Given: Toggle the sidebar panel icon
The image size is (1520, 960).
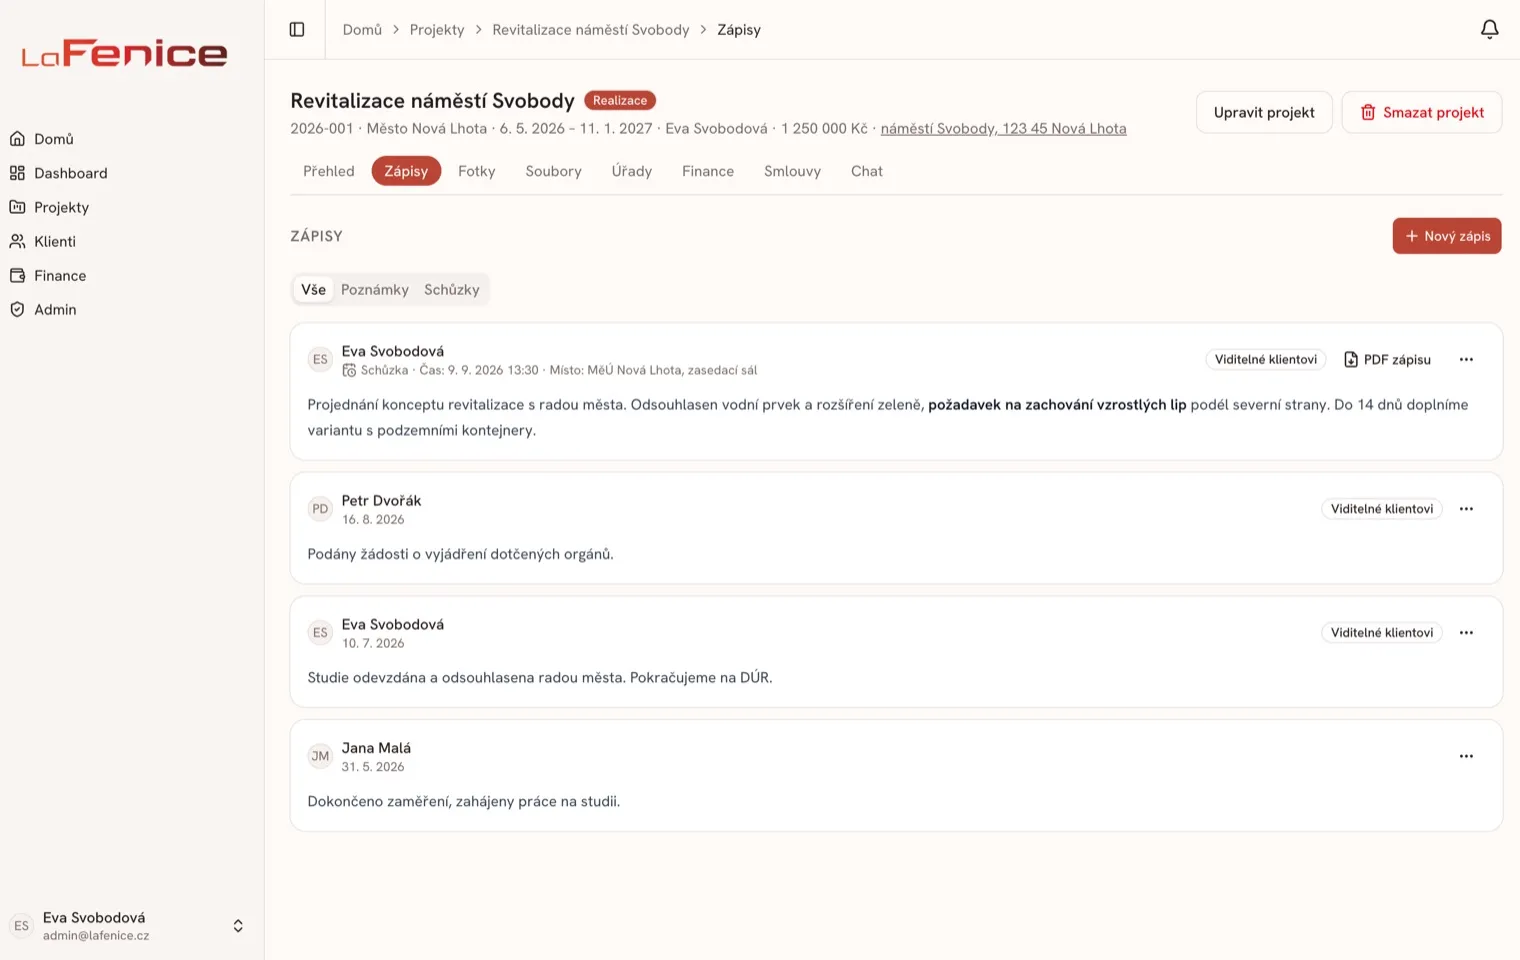Looking at the screenshot, I should [x=297, y=30].
